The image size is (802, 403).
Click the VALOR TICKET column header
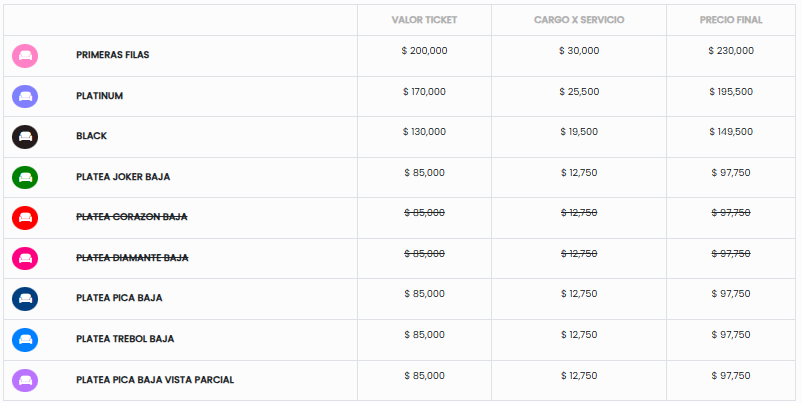tap(424, 20)
